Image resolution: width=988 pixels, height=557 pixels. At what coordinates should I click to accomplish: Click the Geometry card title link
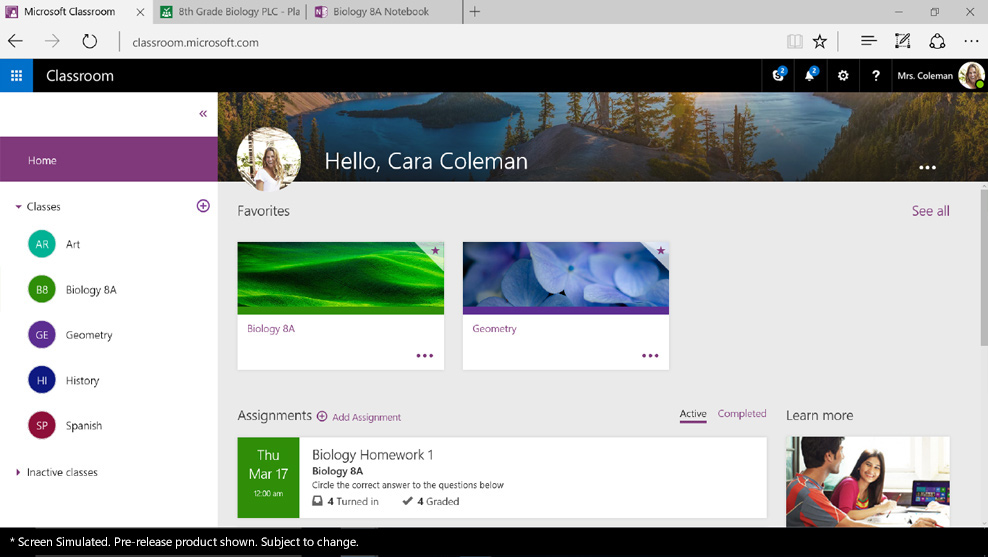[495, 329]
